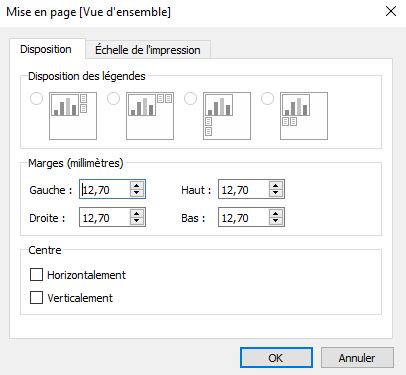
Task: Select third legend layout radio button
Action: pos(190,99)
